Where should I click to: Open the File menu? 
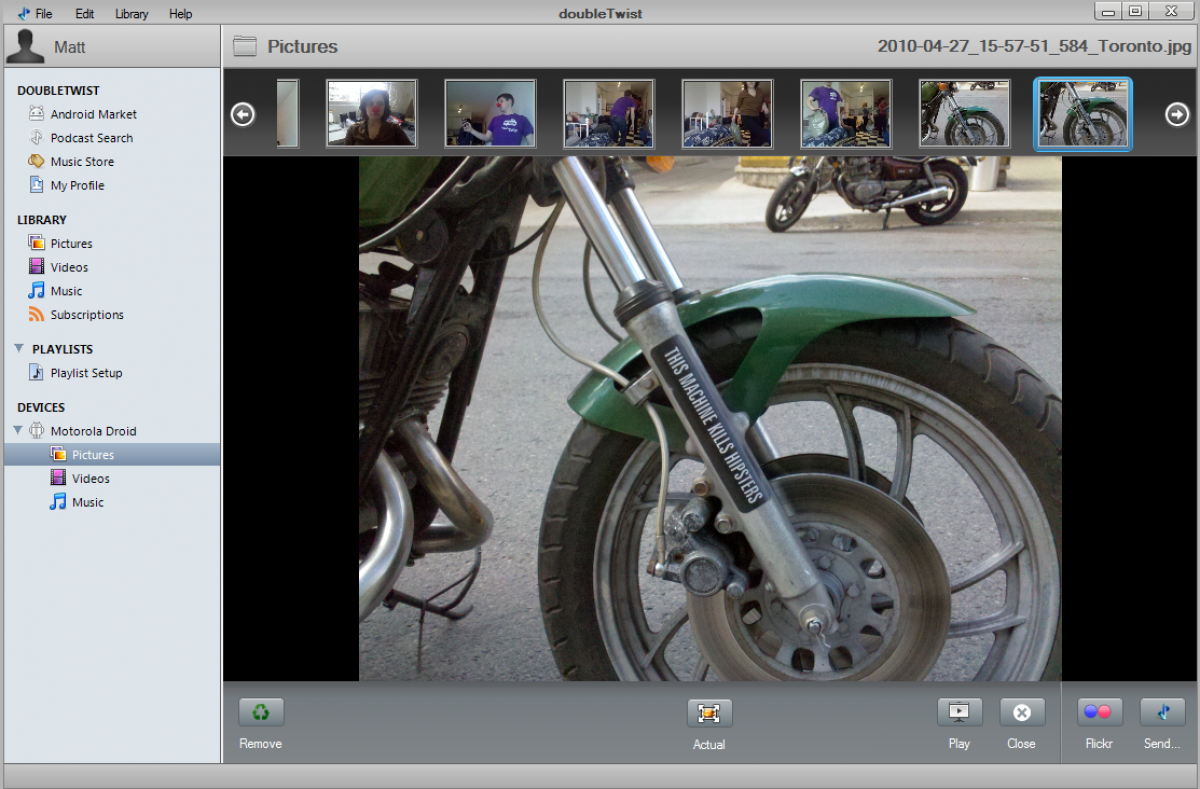(44, 14)
